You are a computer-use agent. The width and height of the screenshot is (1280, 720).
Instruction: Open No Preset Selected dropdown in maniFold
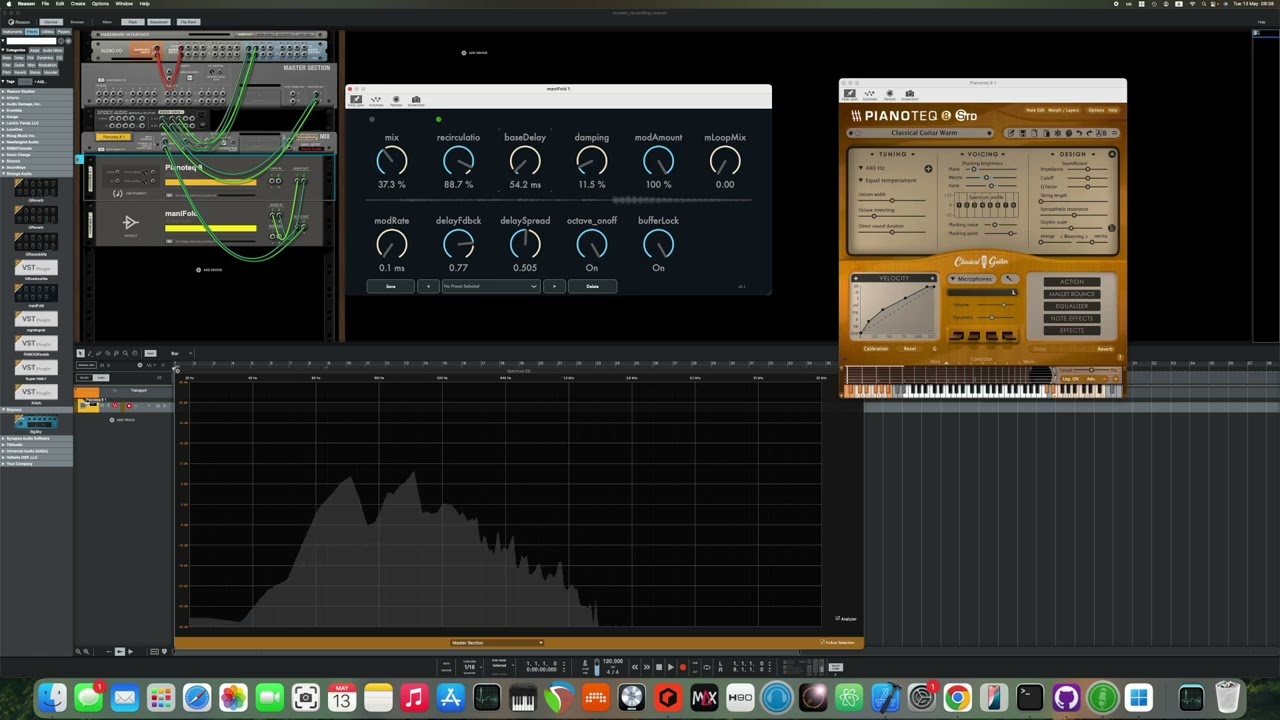coord(490,286)
